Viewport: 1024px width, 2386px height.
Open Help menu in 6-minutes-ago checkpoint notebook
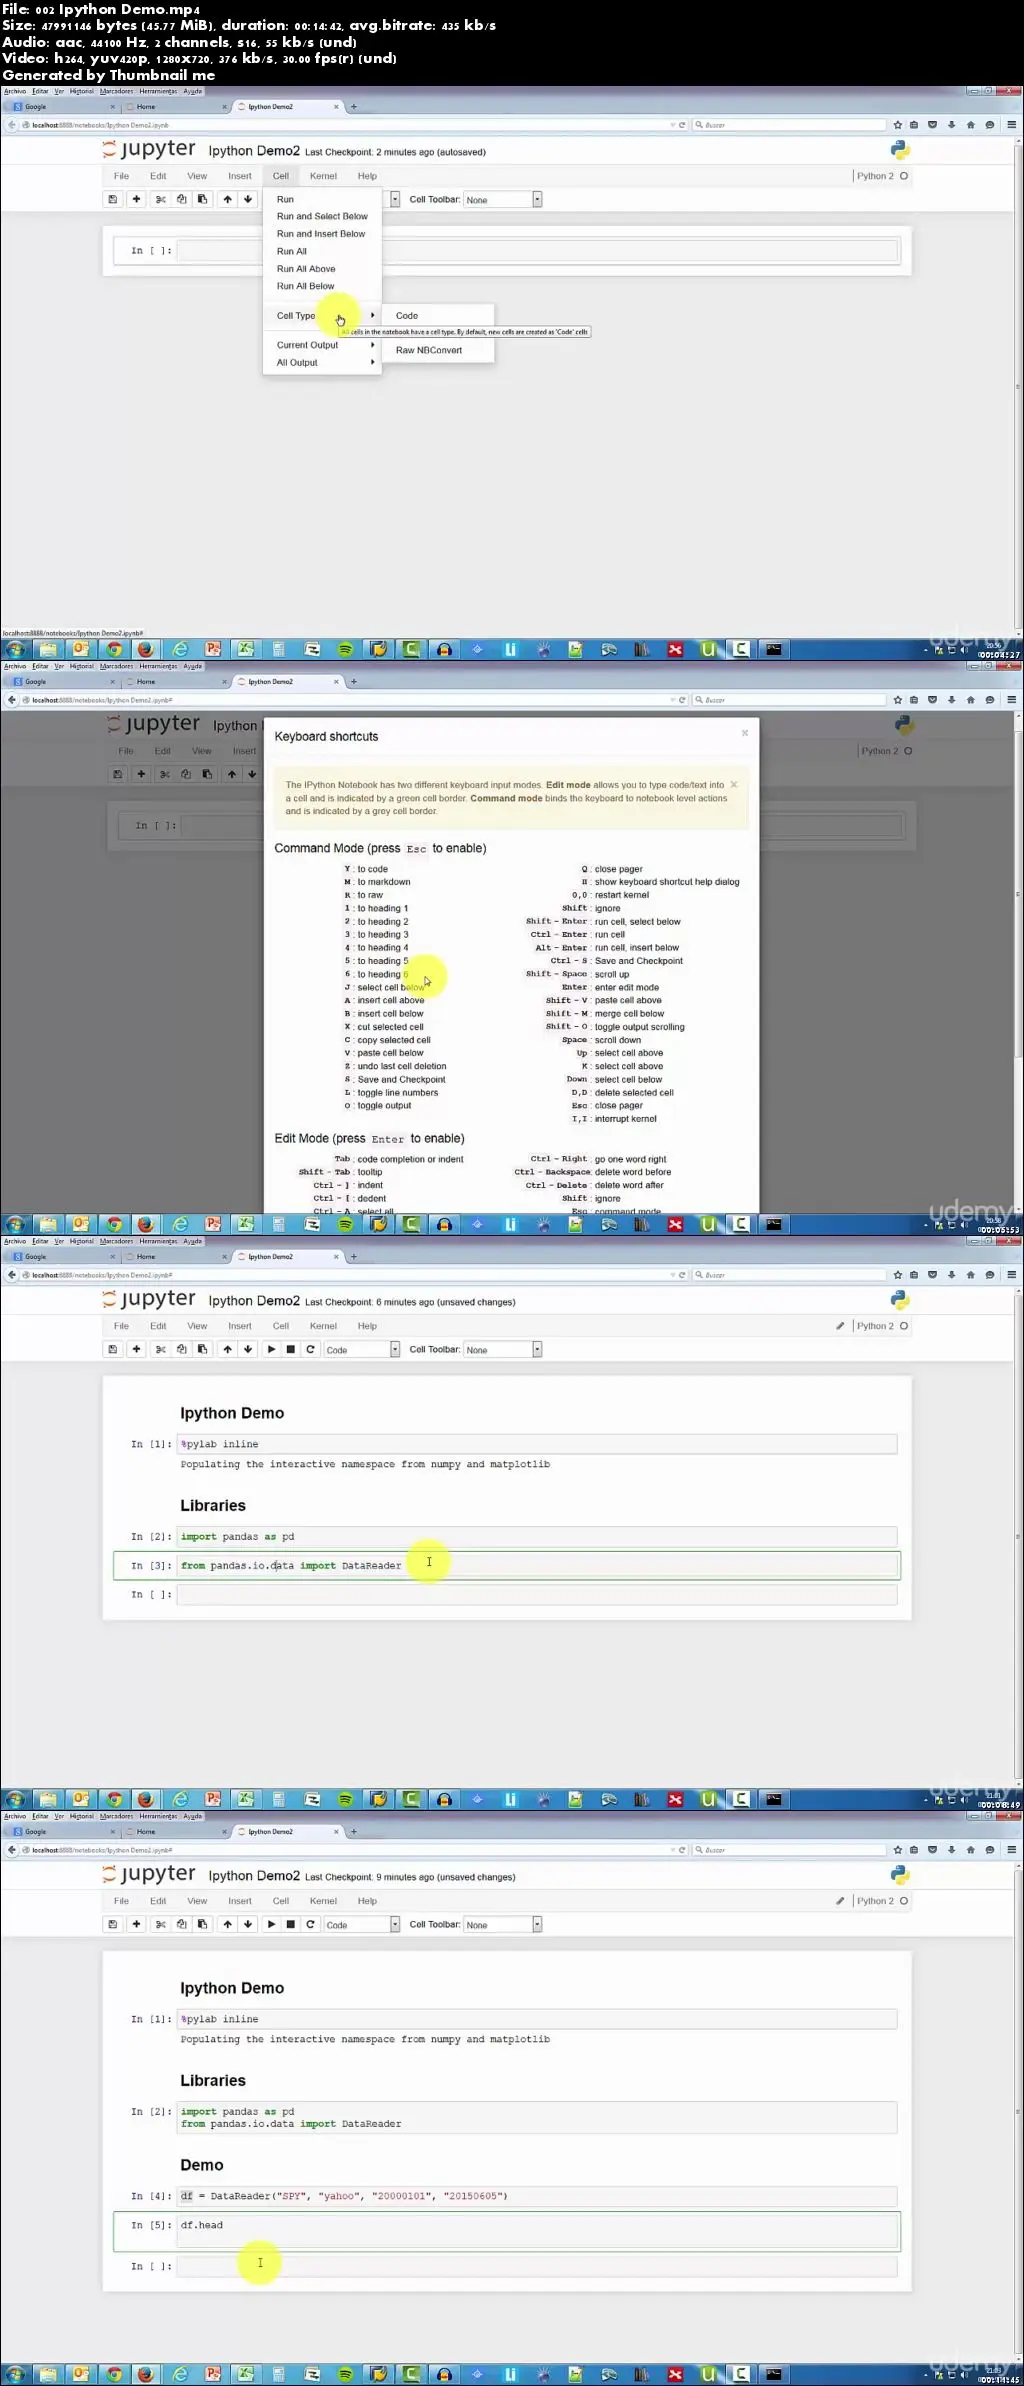pyautogui.click(x=367, y=1326)
